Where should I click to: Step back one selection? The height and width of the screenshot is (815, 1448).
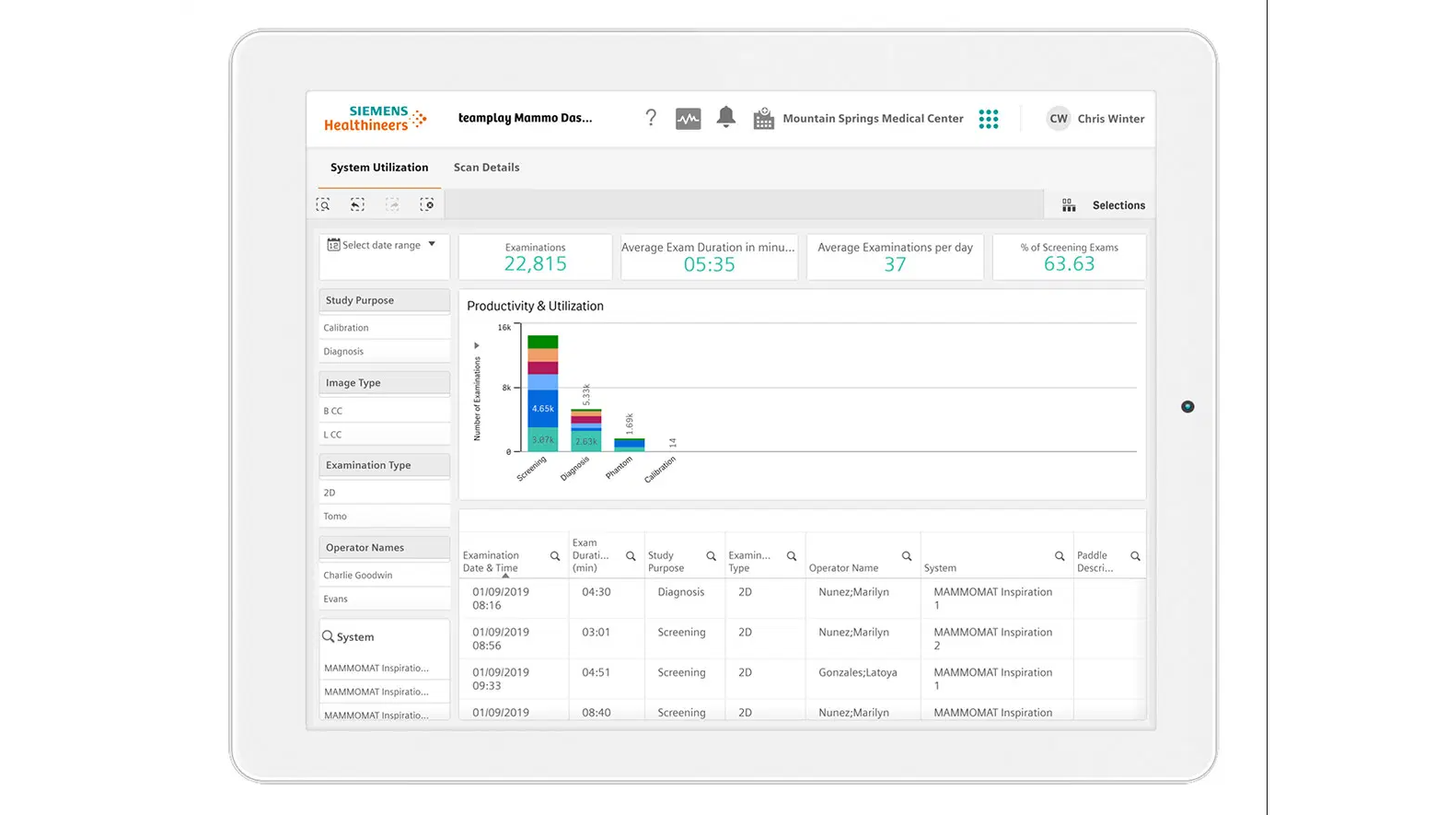pos(357,205)
